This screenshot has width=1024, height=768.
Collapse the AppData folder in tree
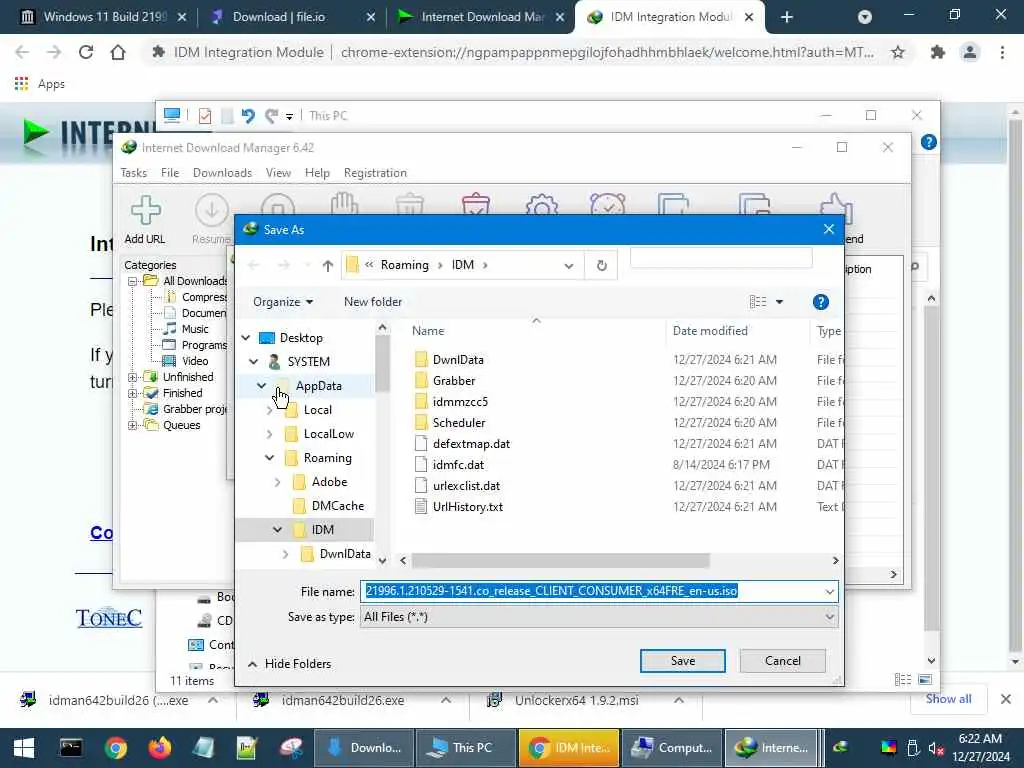pyautogui.click(x=261, y=385)
